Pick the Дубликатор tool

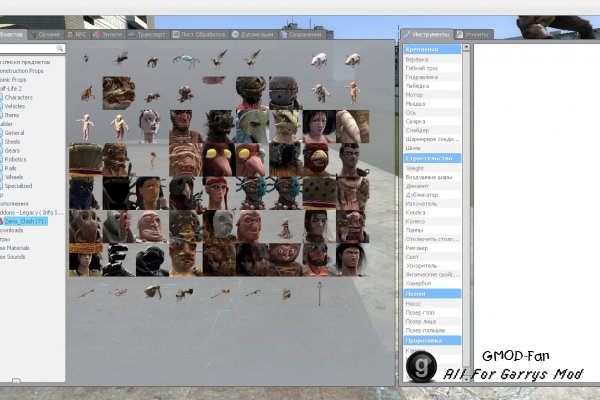(432, 195)
